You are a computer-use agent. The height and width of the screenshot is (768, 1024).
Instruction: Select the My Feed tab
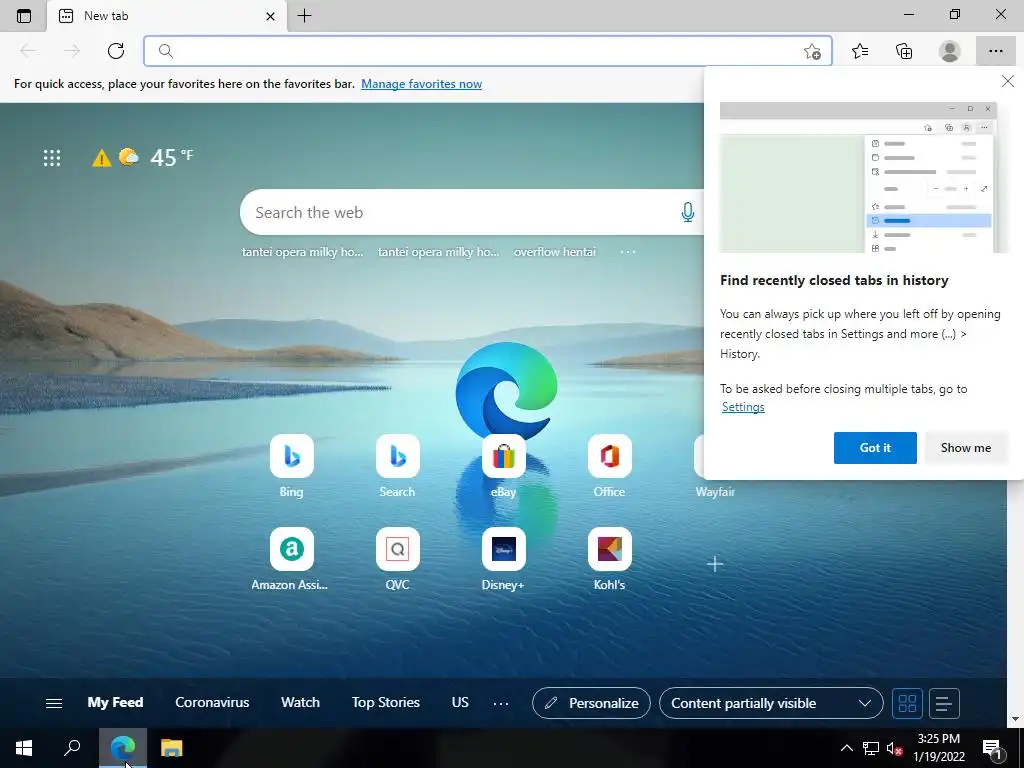(115, 703)
